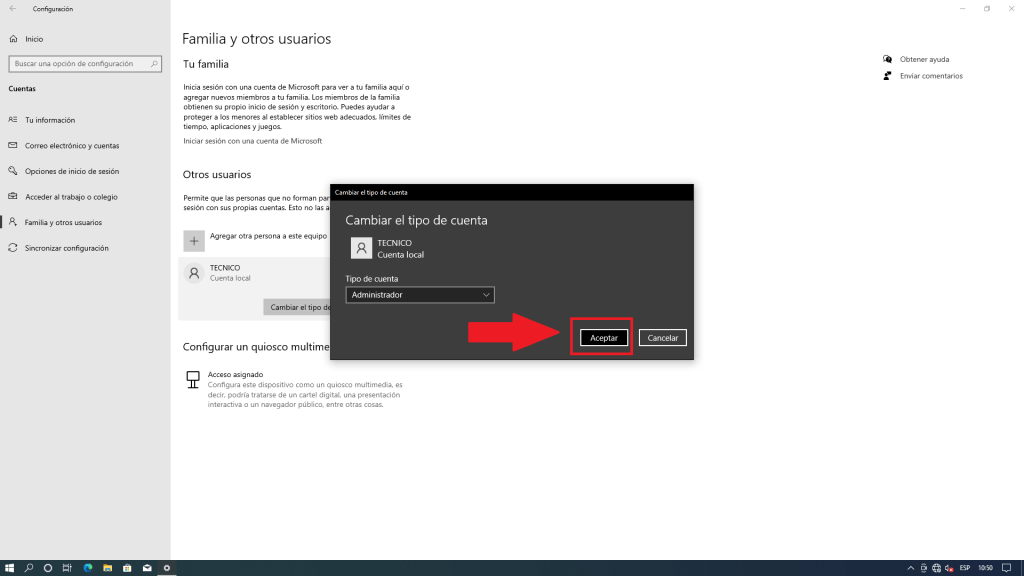Focus the Buscar una opción de configuración field

[78, 64]
